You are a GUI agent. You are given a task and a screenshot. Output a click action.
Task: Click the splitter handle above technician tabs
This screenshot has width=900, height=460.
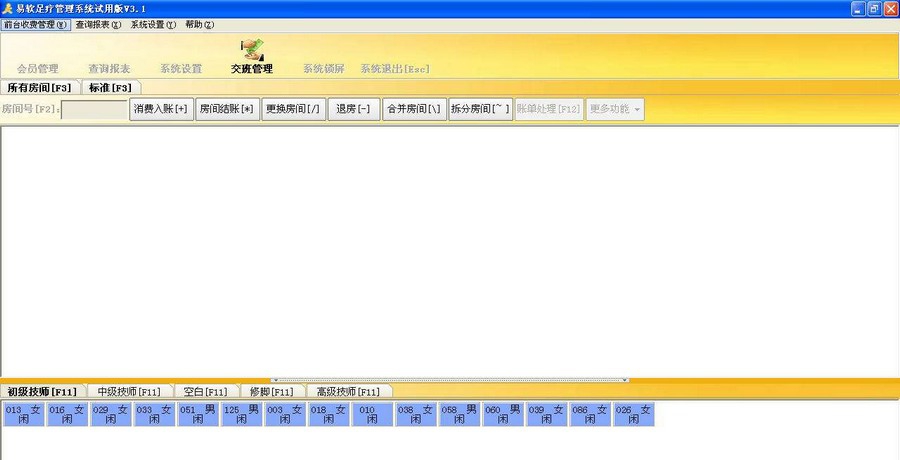pos(450,380)
